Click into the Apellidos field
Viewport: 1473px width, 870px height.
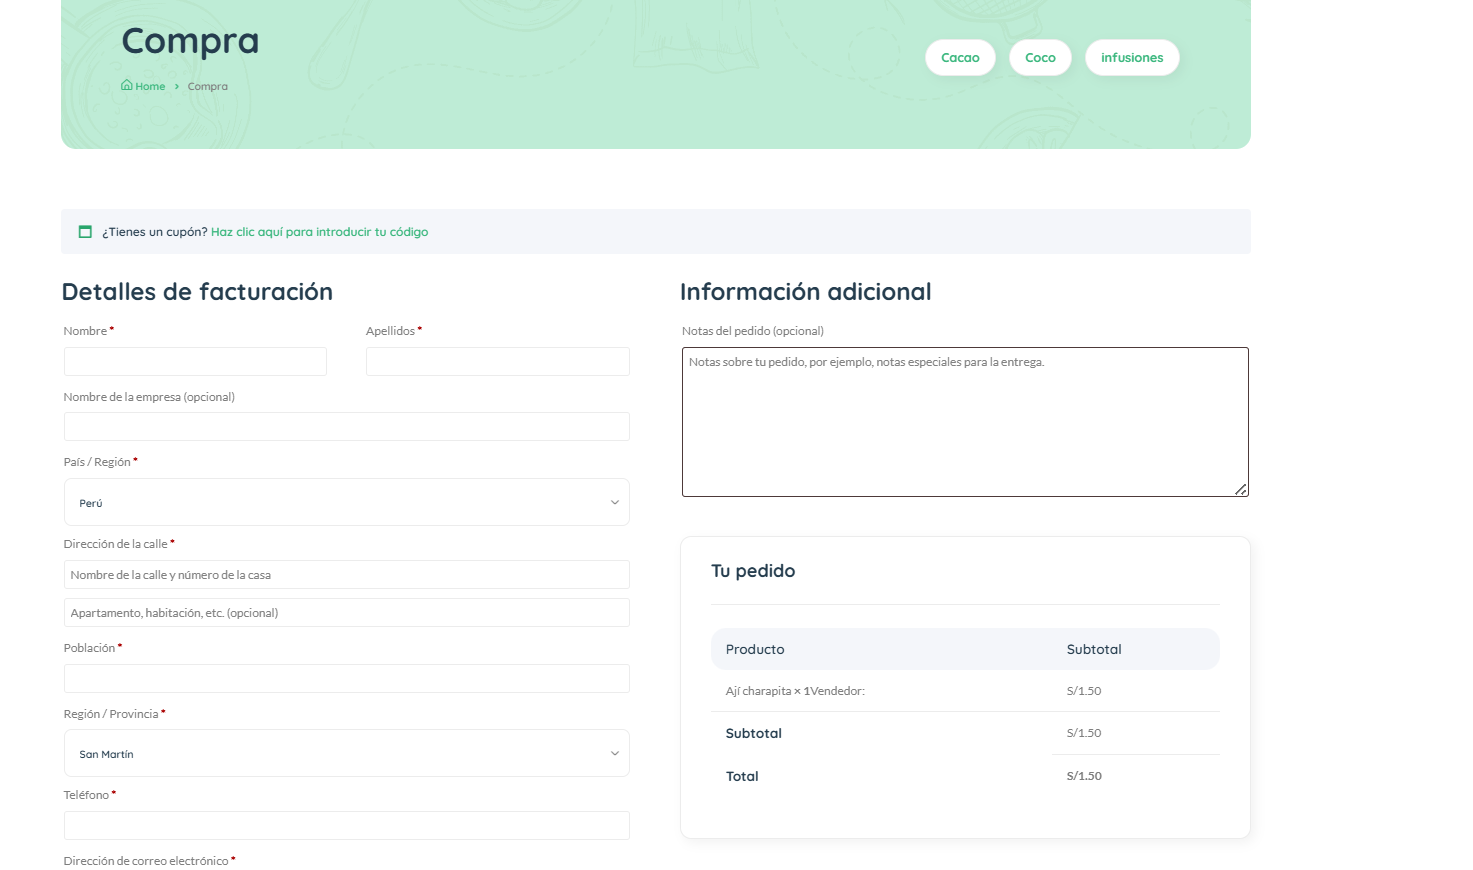[497, 362]
